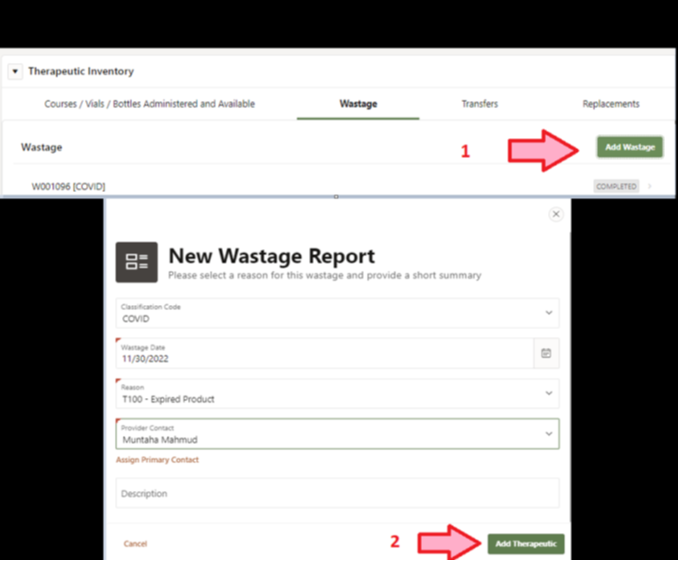Click the Wastage section heading
Image resolution: width=678 pixels, height=561 pixels.
pyautogui.click(x=42, y=147)
